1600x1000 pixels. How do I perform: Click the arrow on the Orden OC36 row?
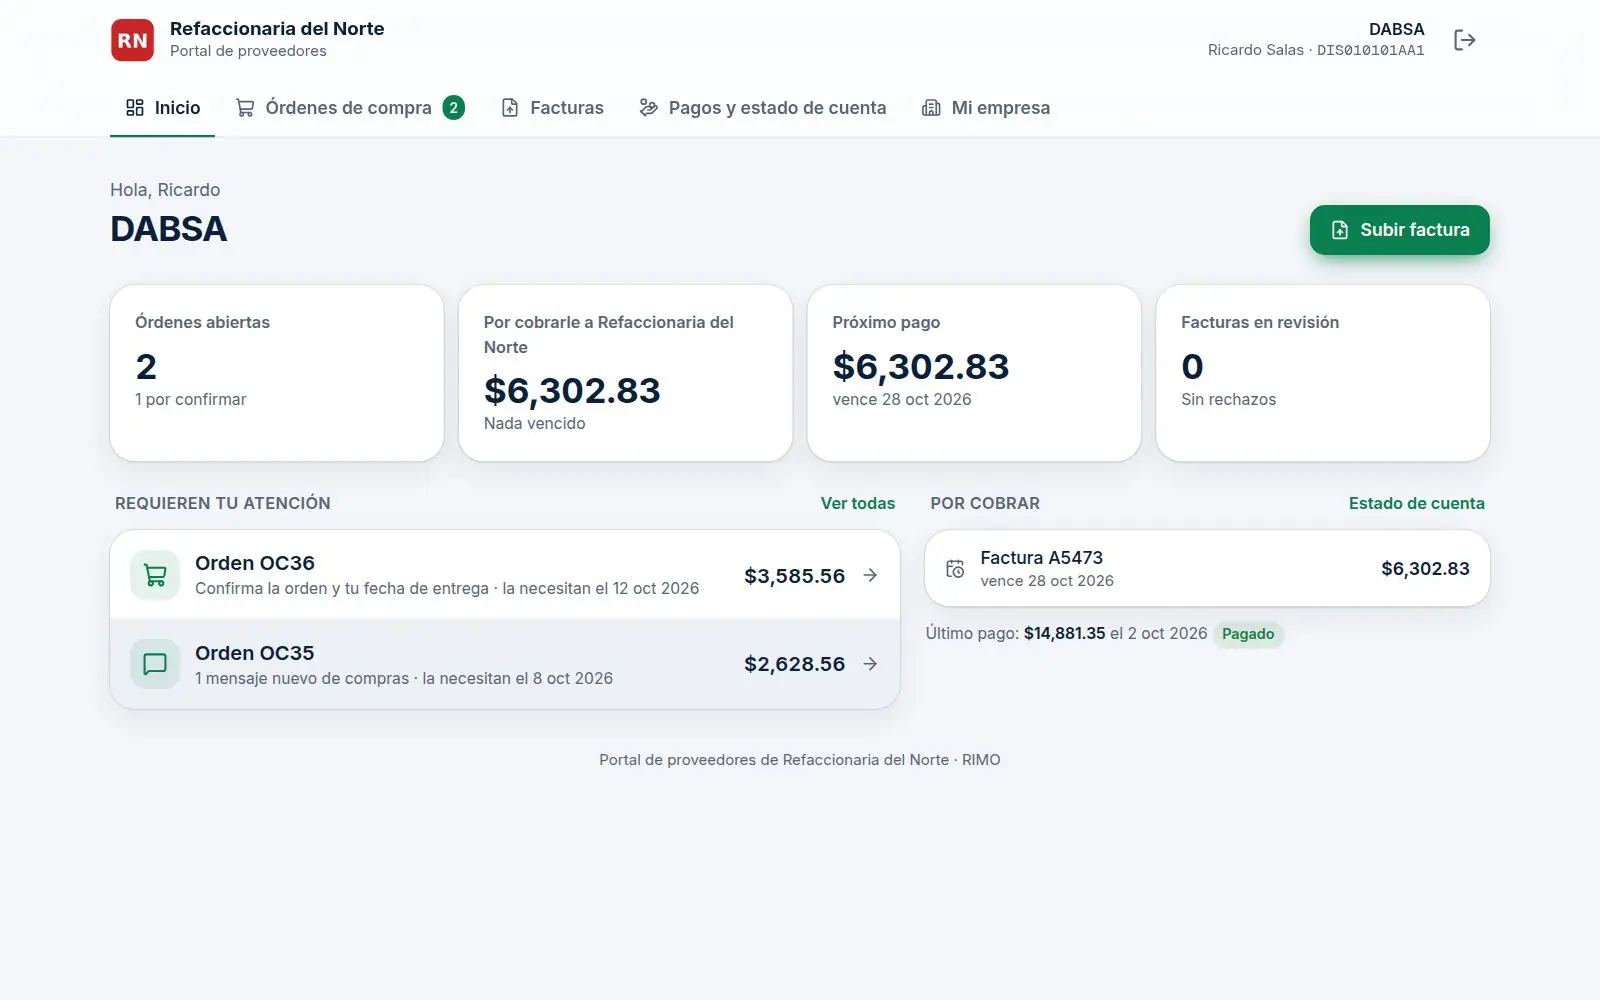[870, 575]
